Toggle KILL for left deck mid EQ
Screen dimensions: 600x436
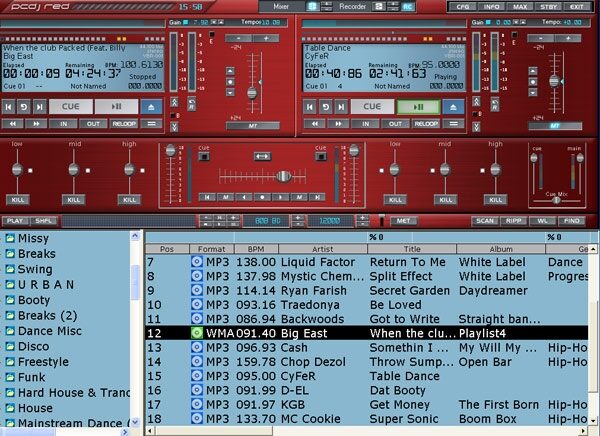[x=73, y=199]
